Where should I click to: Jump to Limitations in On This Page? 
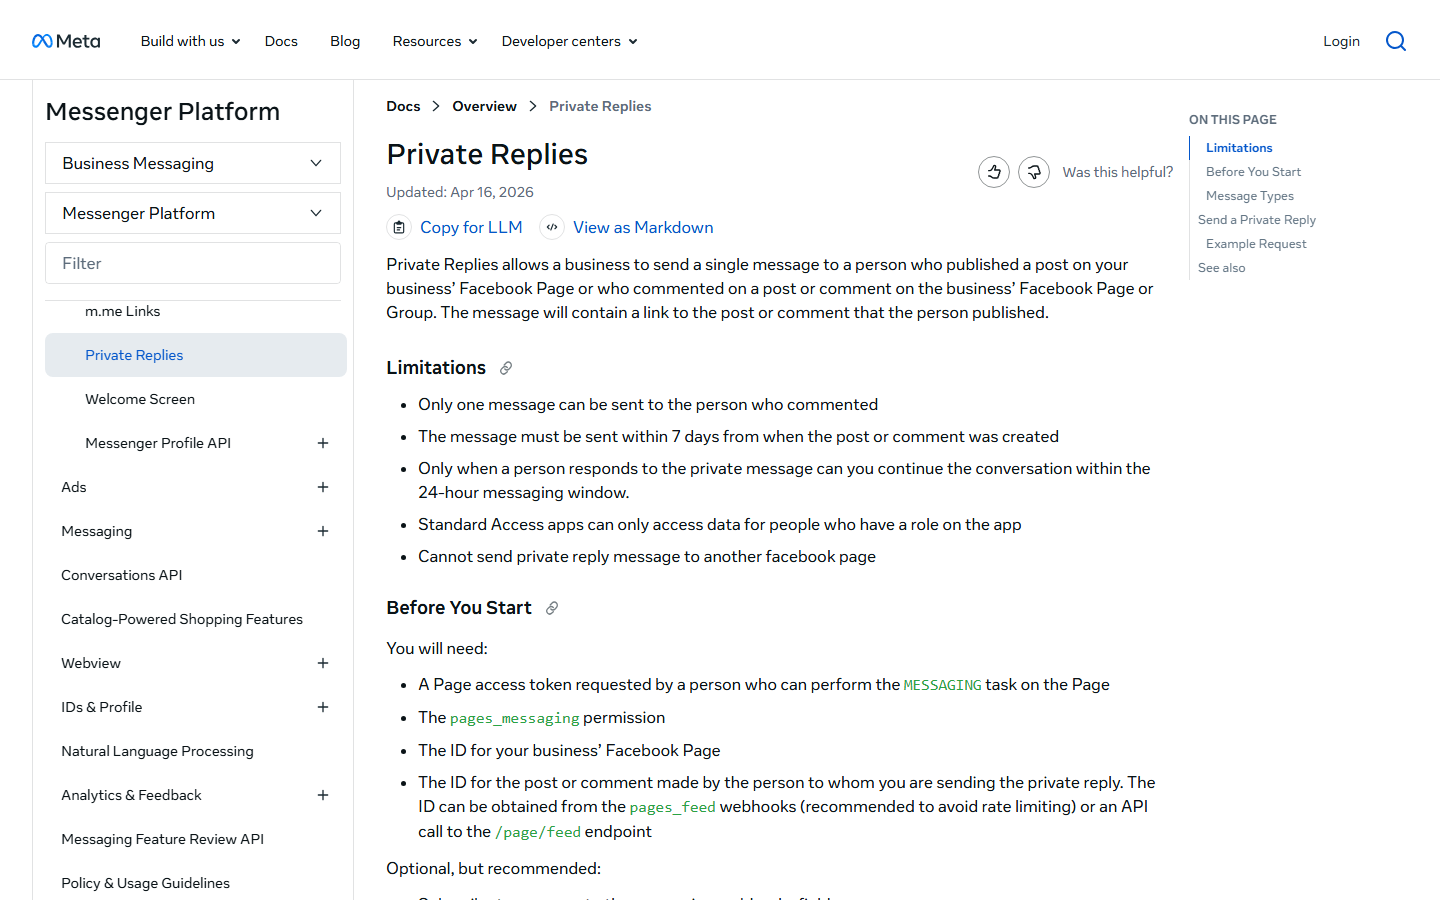coord(1239,148)
